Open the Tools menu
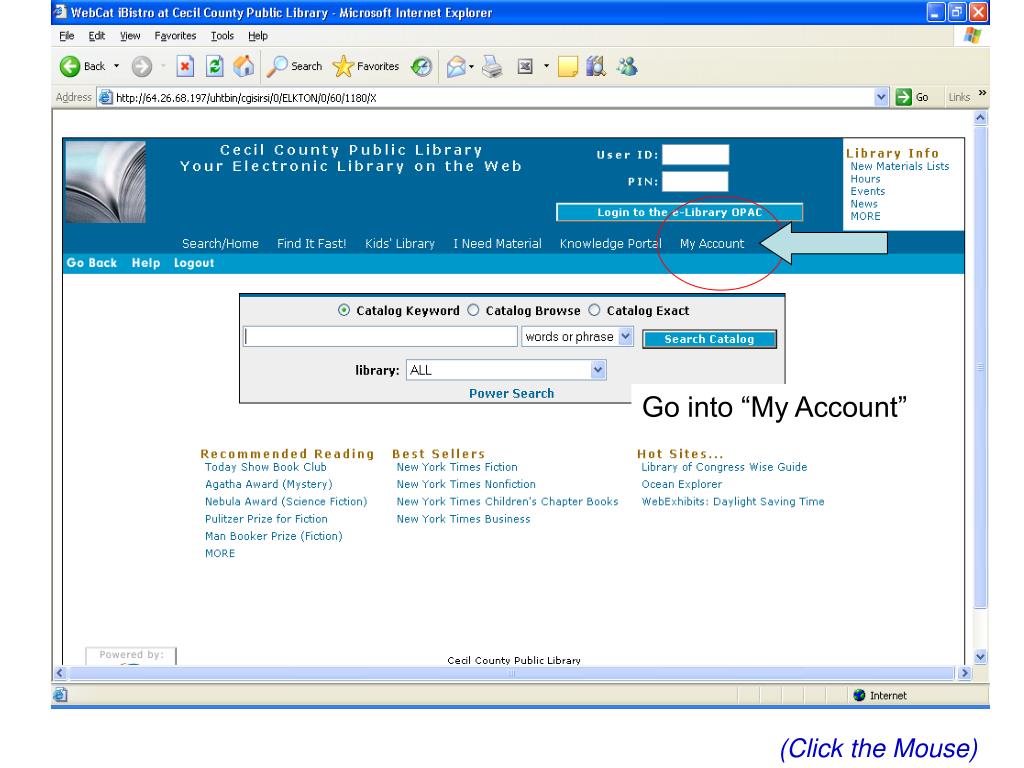 pyautogui.click(x=222, y=36)
